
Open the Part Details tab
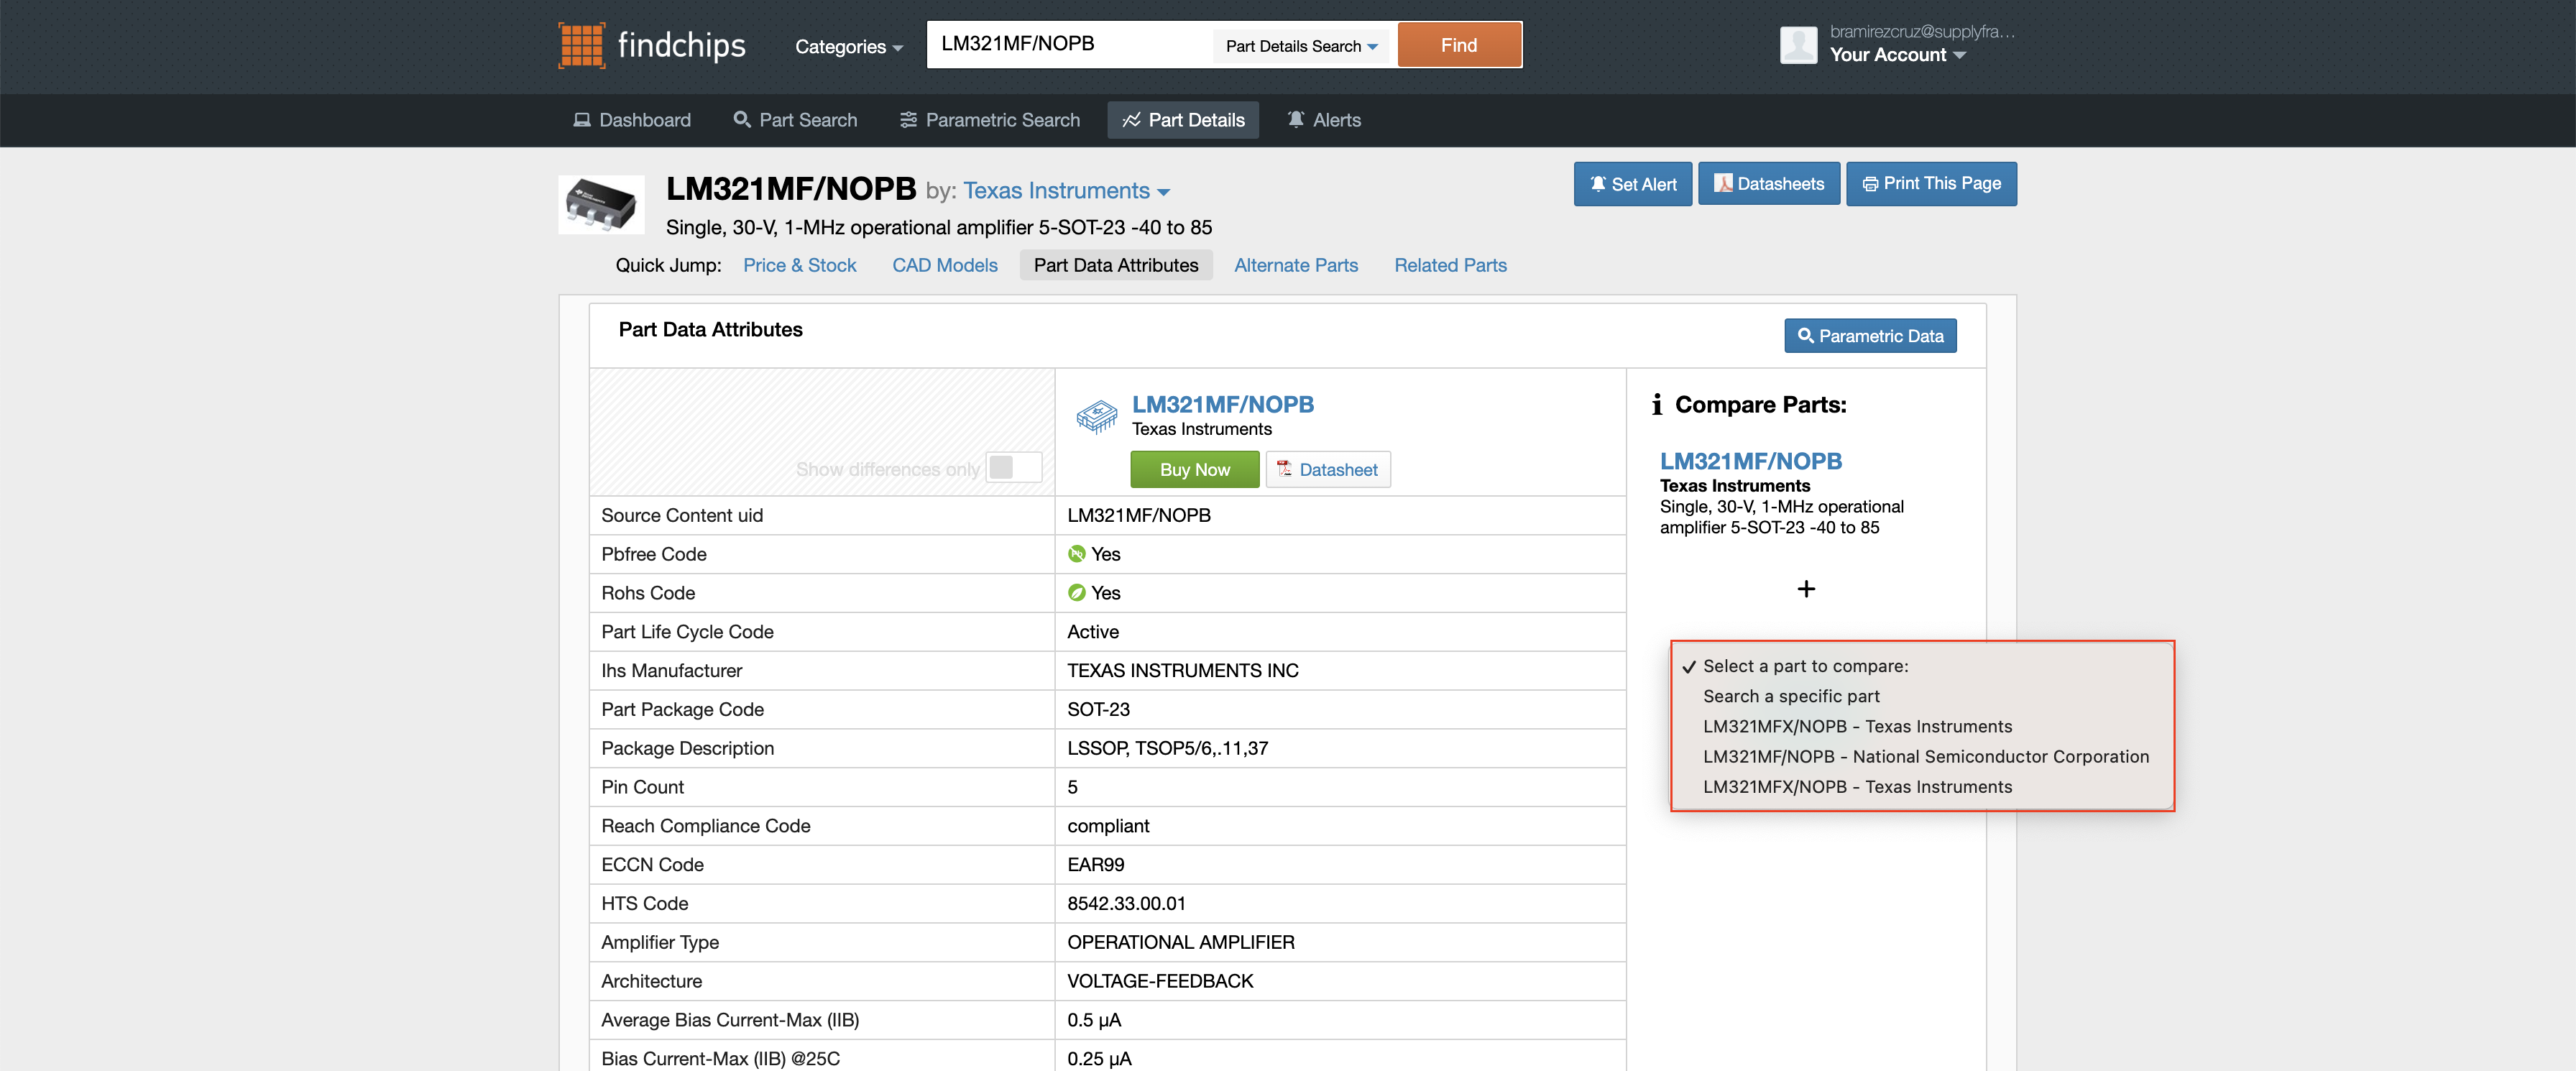1183,120
